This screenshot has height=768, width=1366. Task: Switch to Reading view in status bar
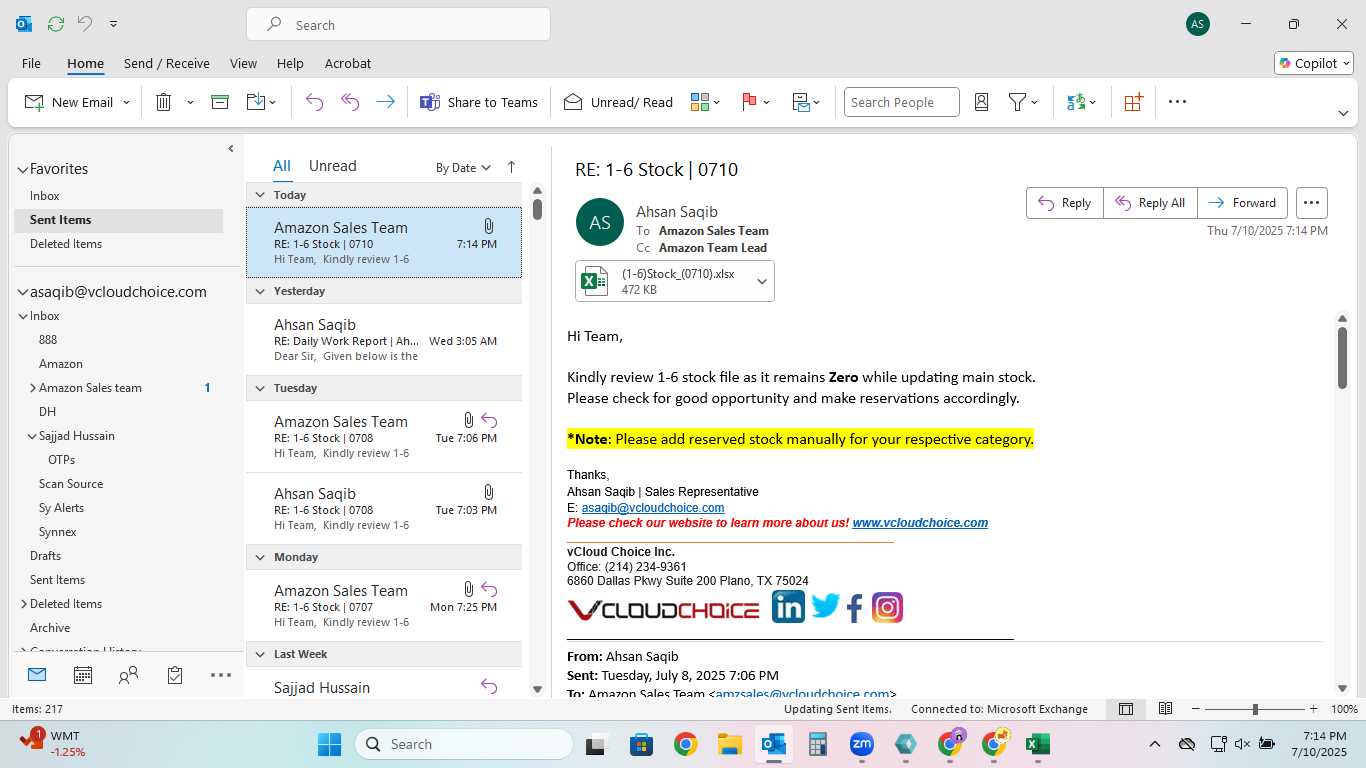coord(1165,709)
